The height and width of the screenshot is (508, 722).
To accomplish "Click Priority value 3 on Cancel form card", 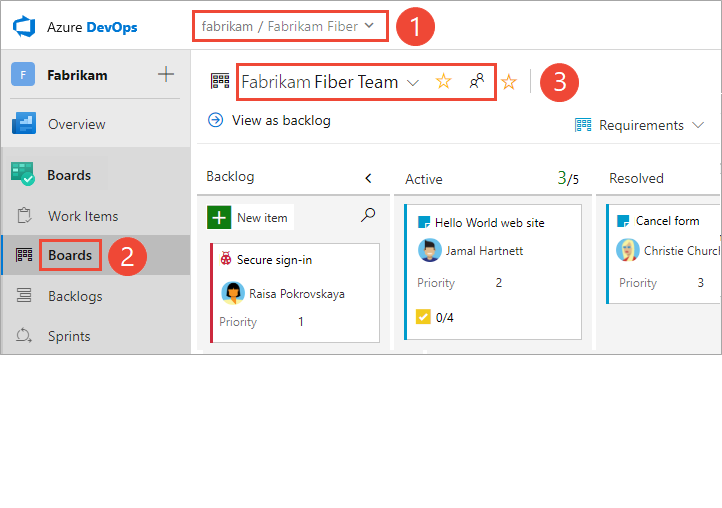I will coord(700,282).
